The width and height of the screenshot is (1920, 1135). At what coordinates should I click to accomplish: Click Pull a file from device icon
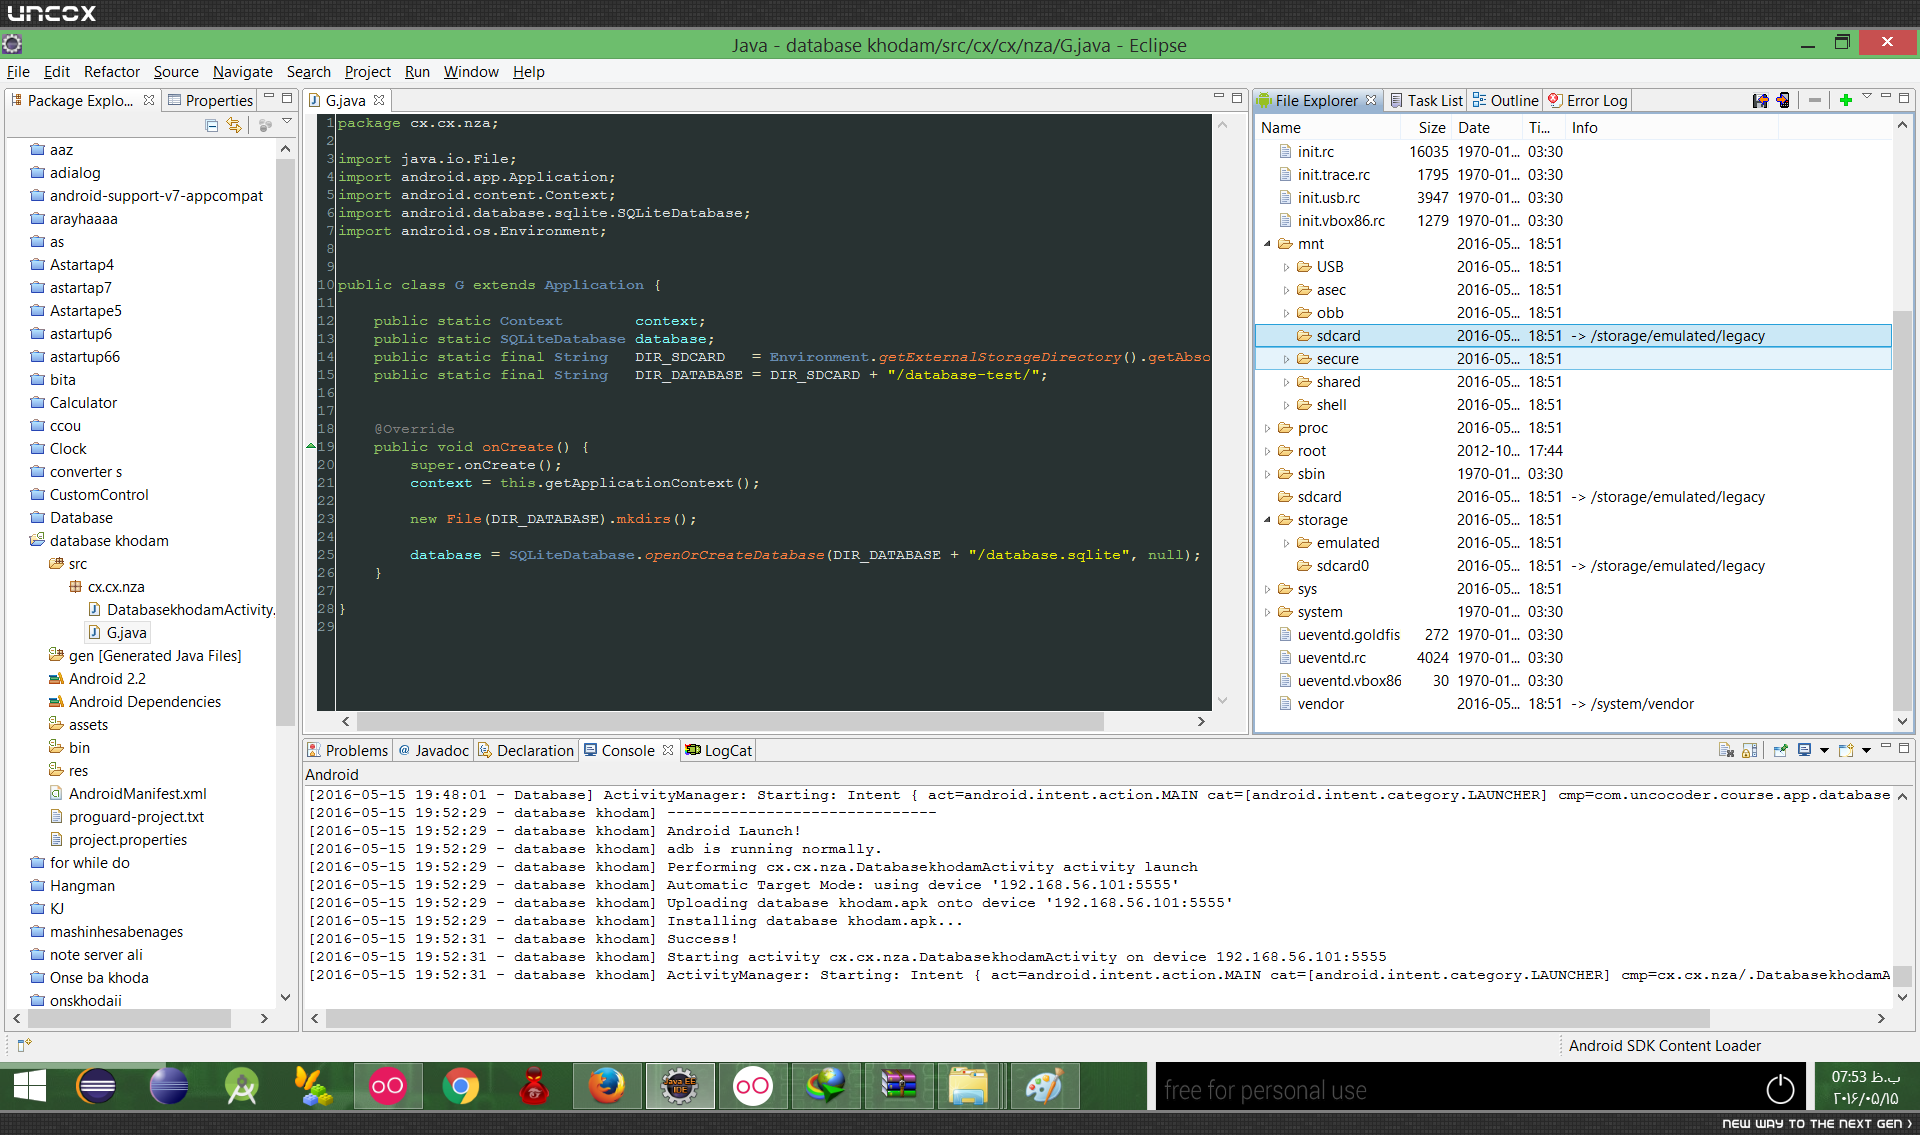pos(1760,100)
